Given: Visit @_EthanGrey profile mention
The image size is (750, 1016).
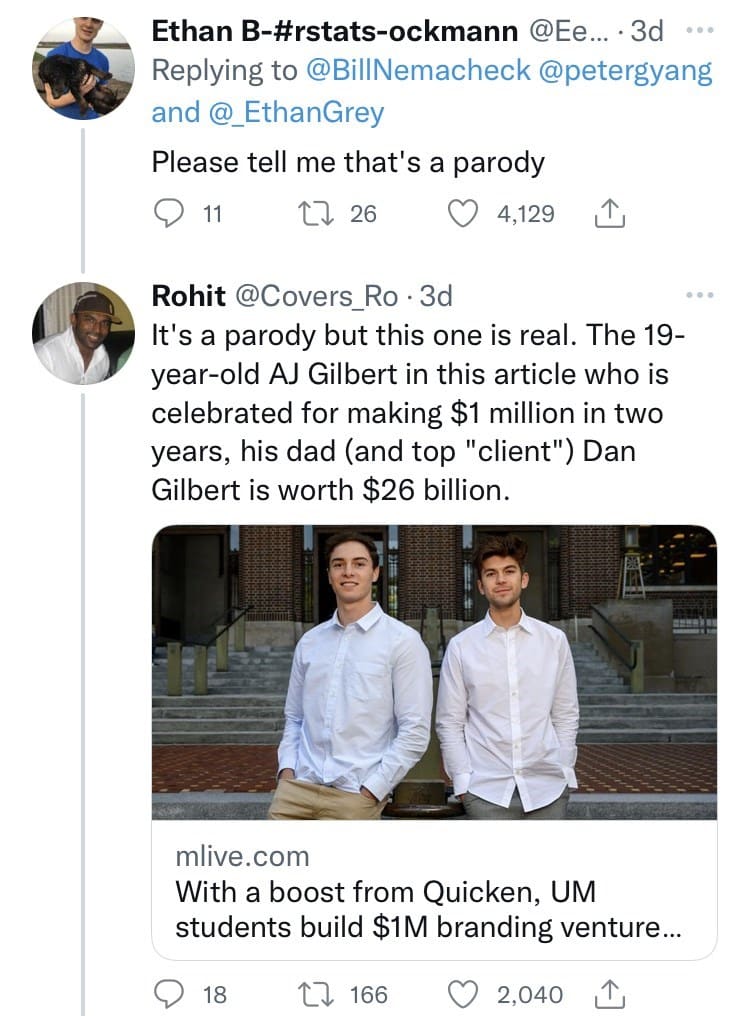Looking at the screenshot, I should 296,113.
